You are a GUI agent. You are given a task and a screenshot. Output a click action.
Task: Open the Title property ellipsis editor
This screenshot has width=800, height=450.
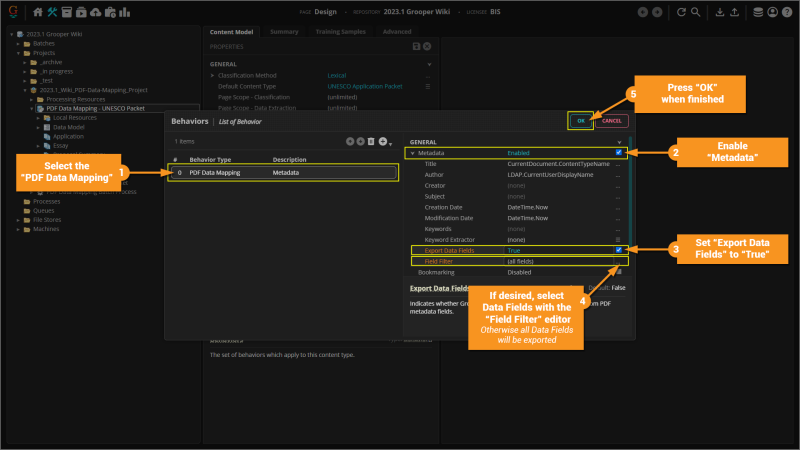click(618, 164)
